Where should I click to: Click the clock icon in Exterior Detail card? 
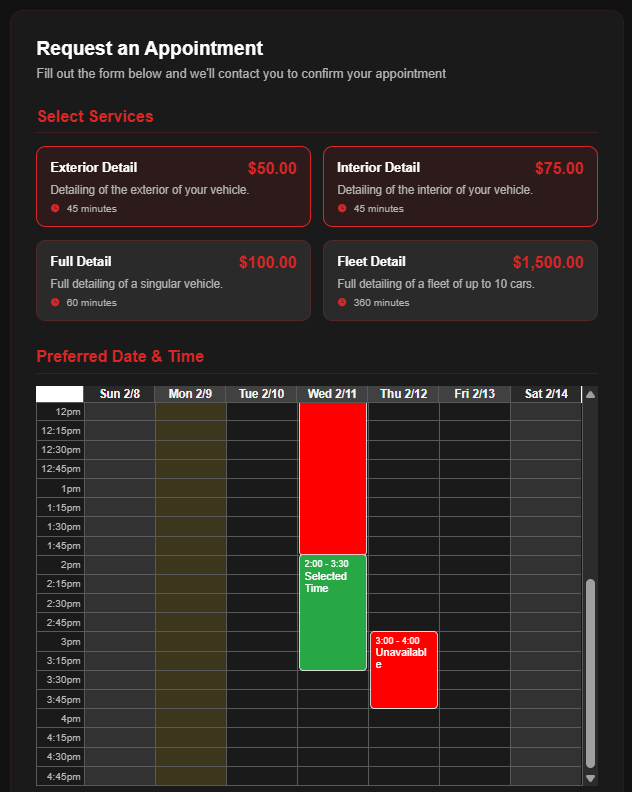[55, 208]
